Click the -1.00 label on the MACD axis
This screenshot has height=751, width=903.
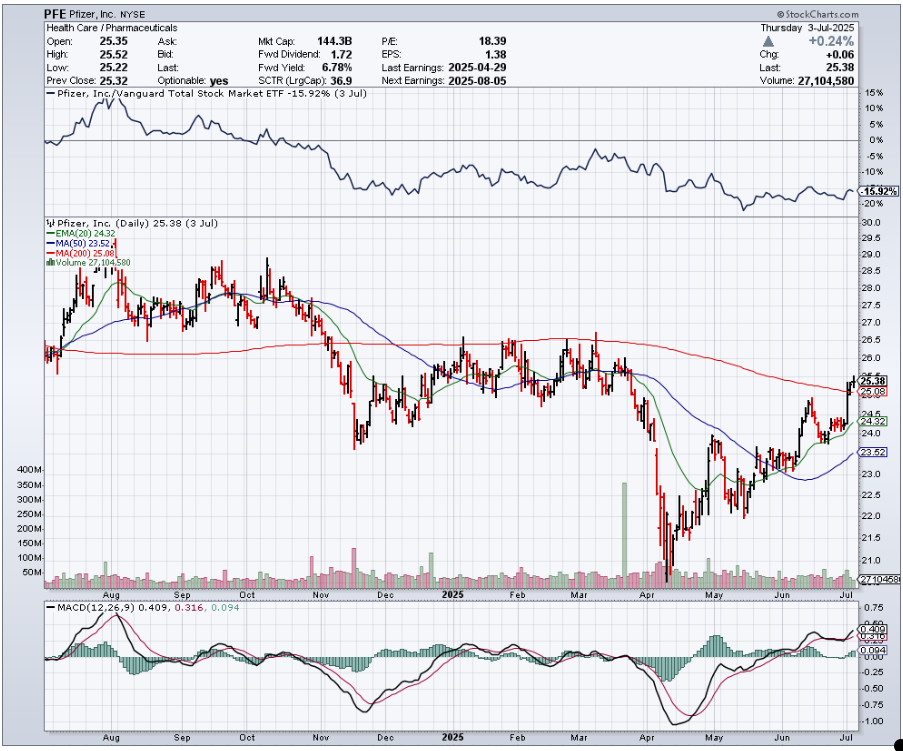click(x=873, y=721)
